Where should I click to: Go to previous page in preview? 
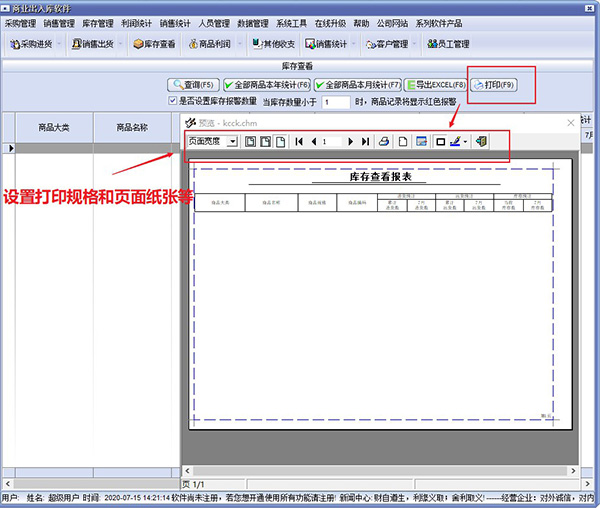click(x=314, y=142)
